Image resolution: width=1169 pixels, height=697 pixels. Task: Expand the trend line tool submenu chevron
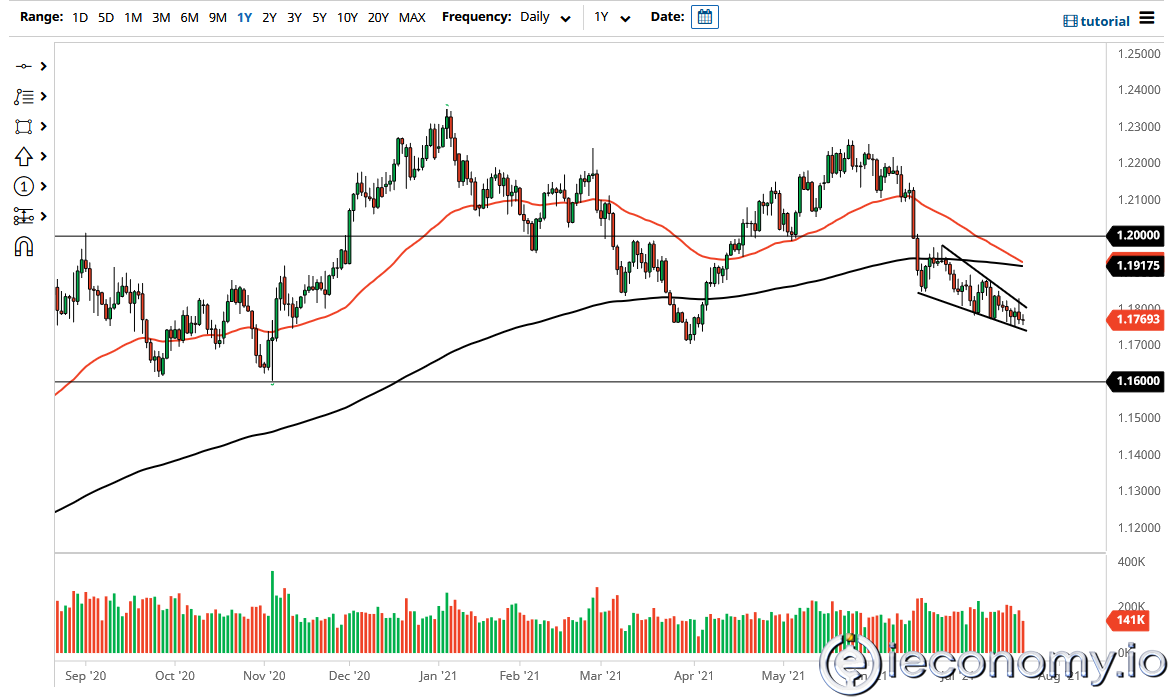point(41,65)
